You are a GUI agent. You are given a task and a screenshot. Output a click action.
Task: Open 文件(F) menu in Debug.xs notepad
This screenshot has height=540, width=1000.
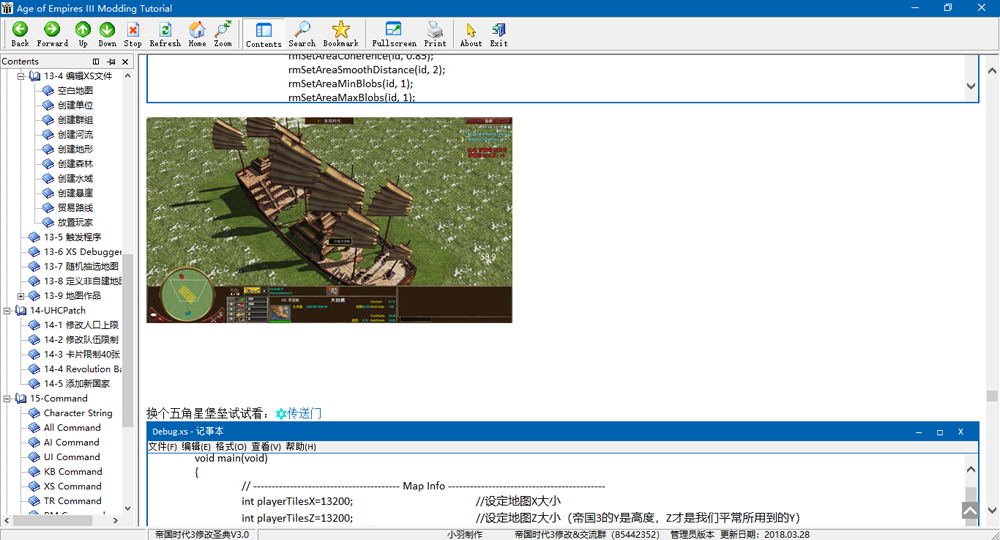point(163,447)
